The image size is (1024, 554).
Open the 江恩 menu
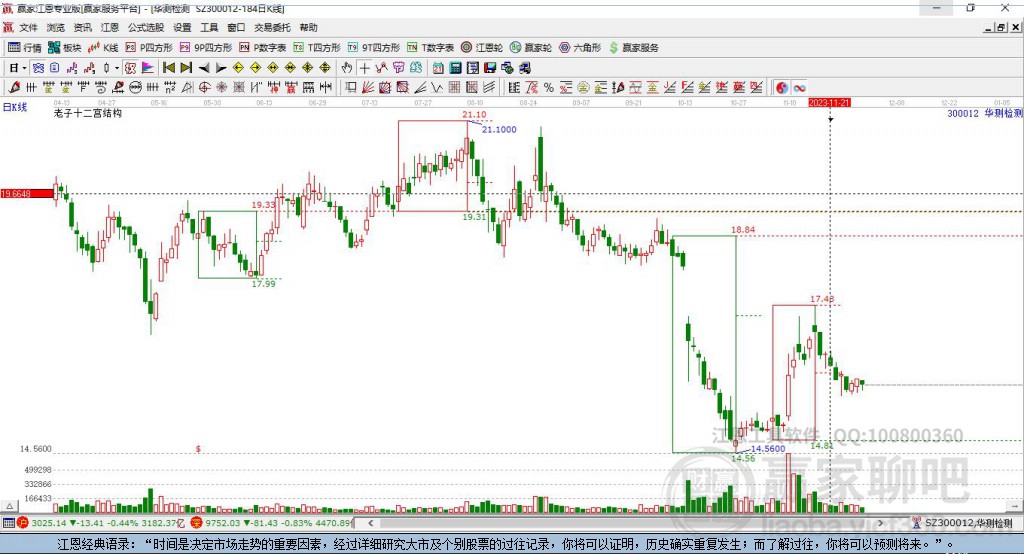point(110,27)
